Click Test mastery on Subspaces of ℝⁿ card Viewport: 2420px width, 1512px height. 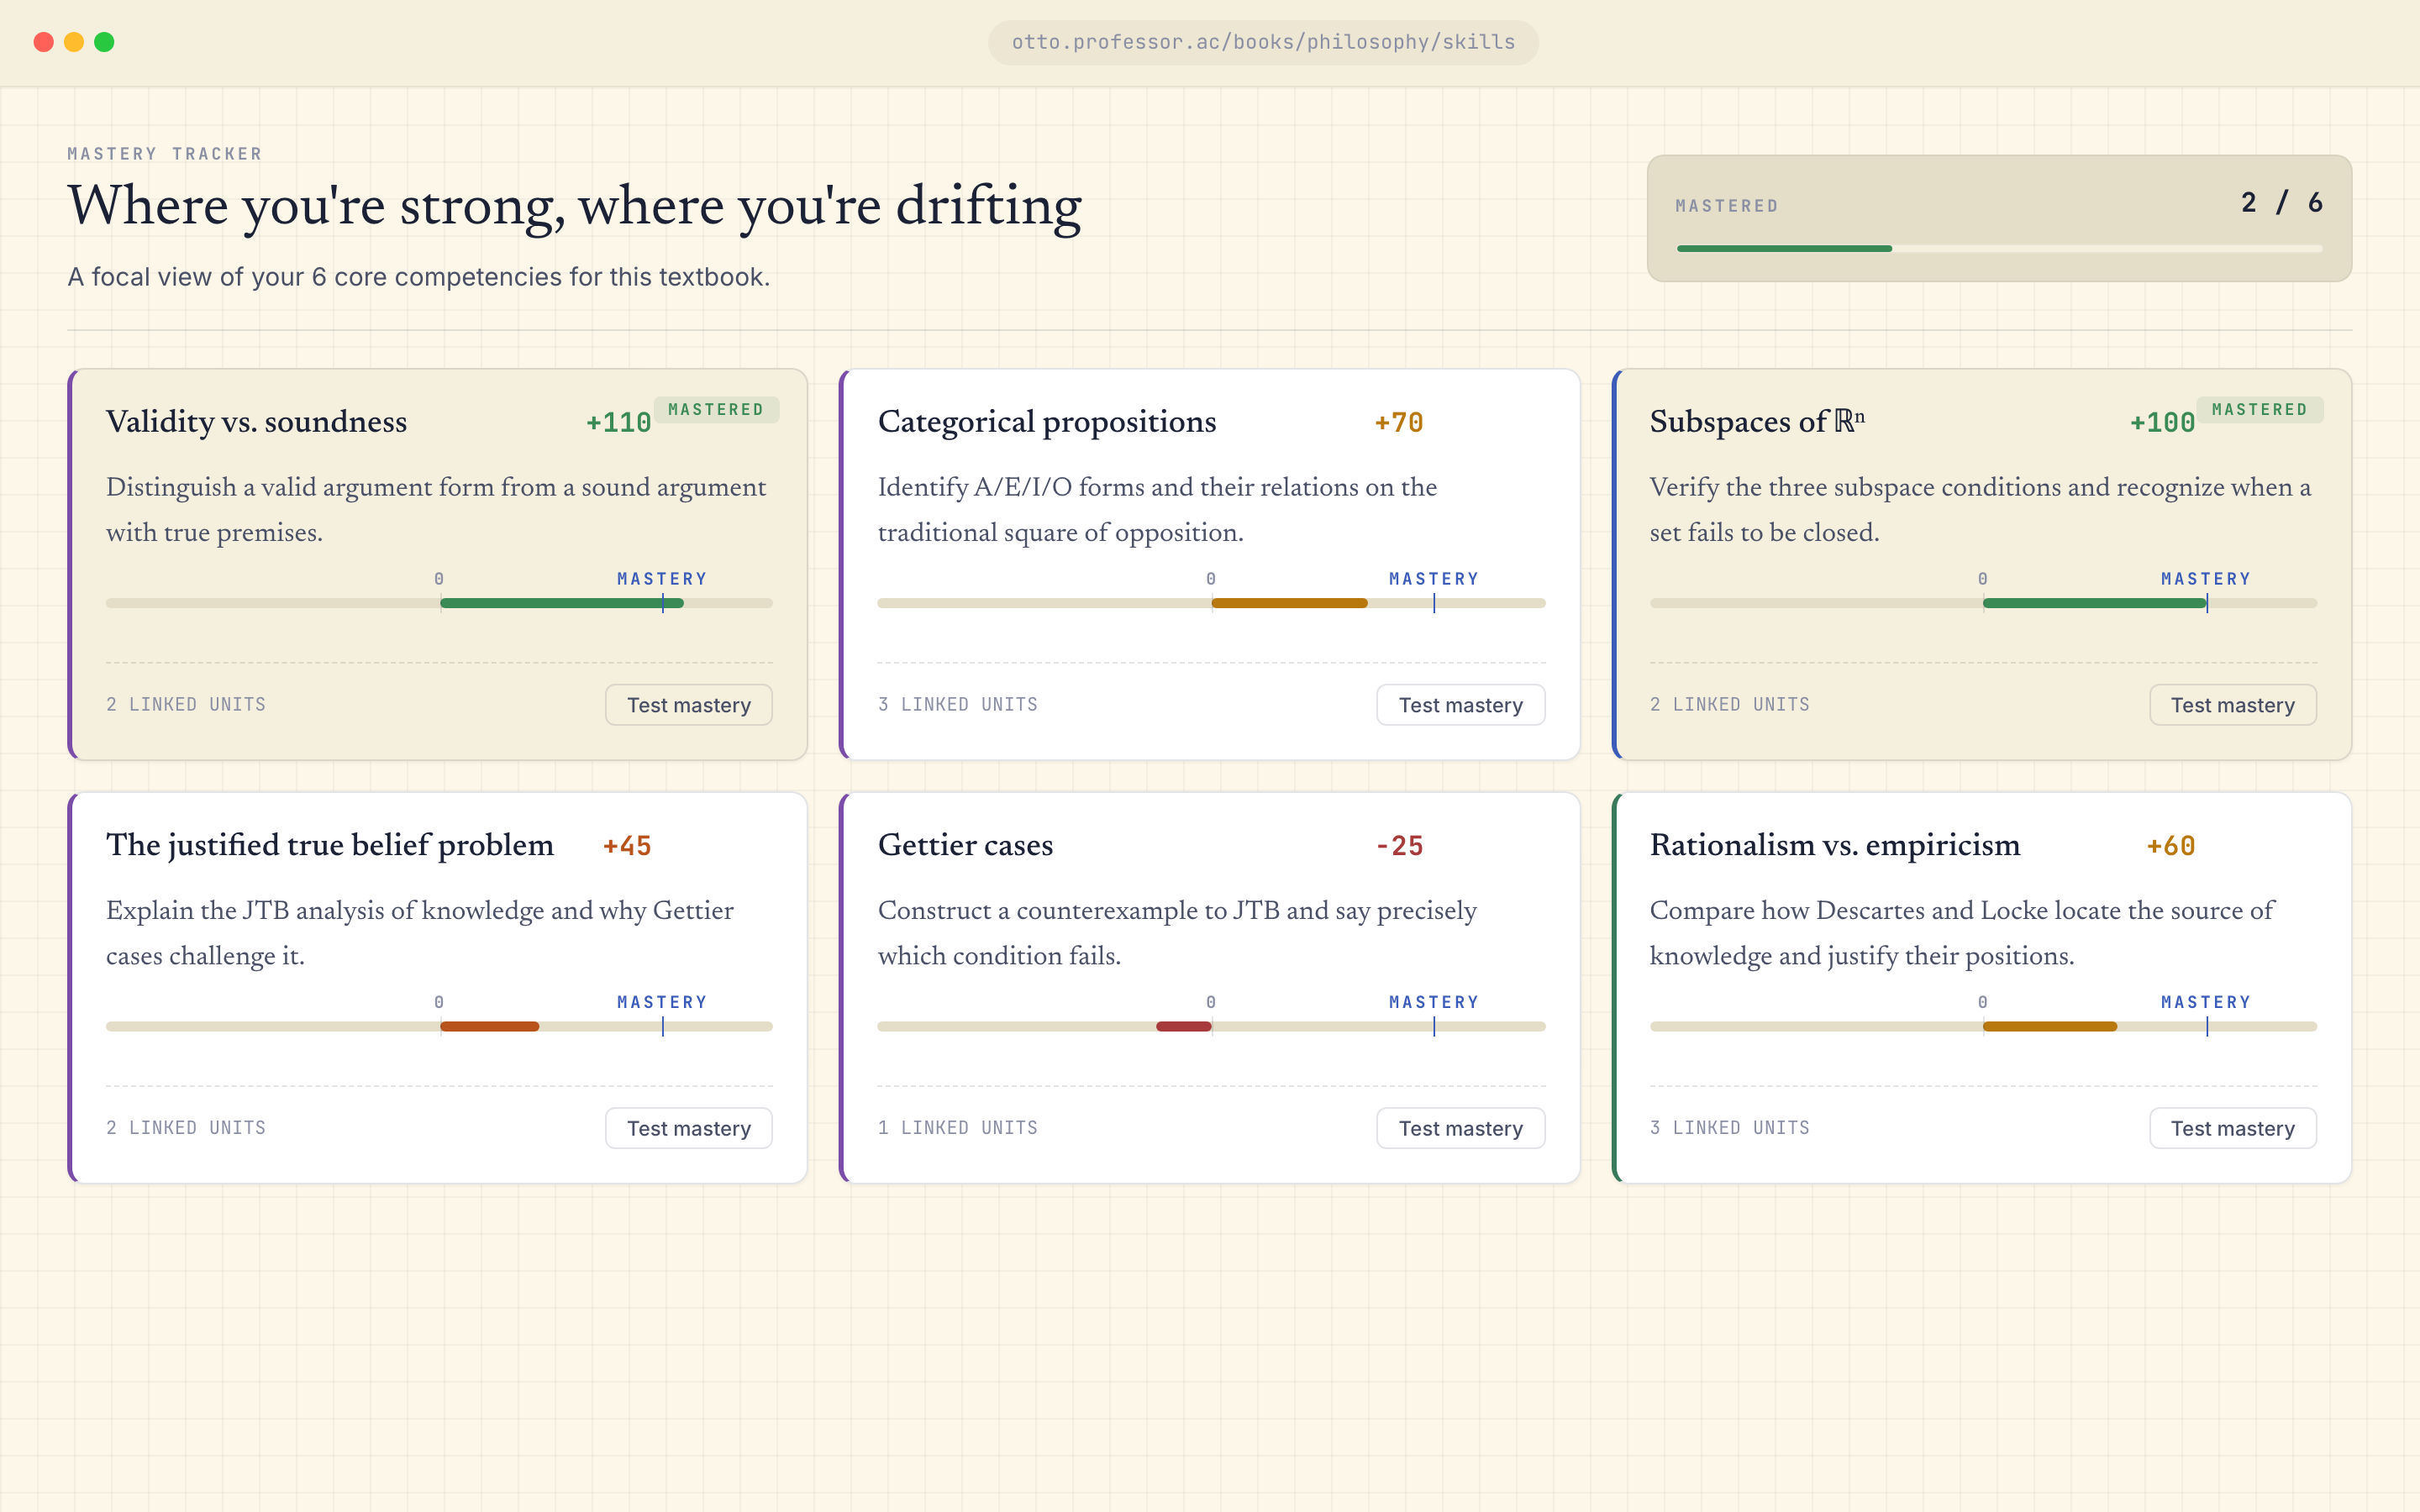(2232, 705)
